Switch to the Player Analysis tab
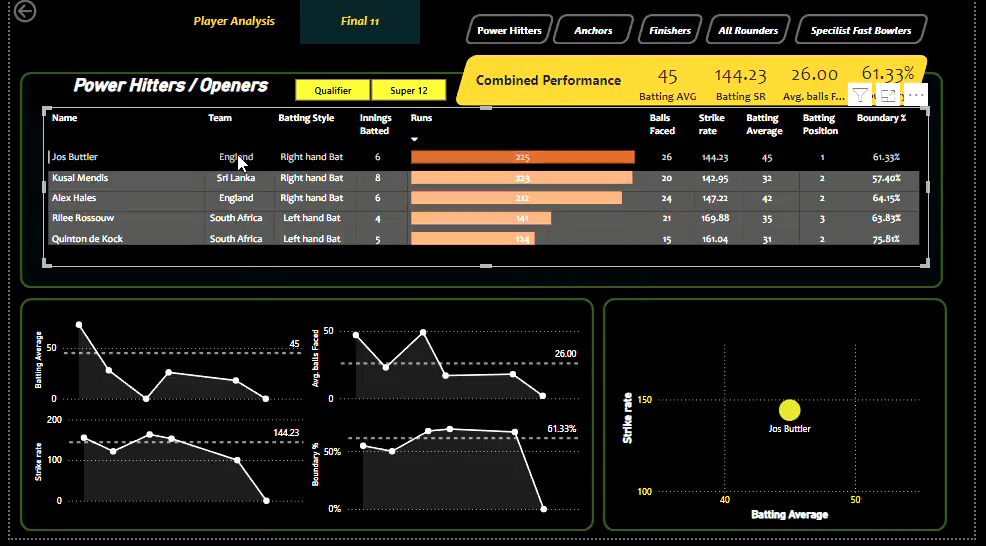Image resolution: width=986 pixels, height=546 pixels. [x=234, y=21]
